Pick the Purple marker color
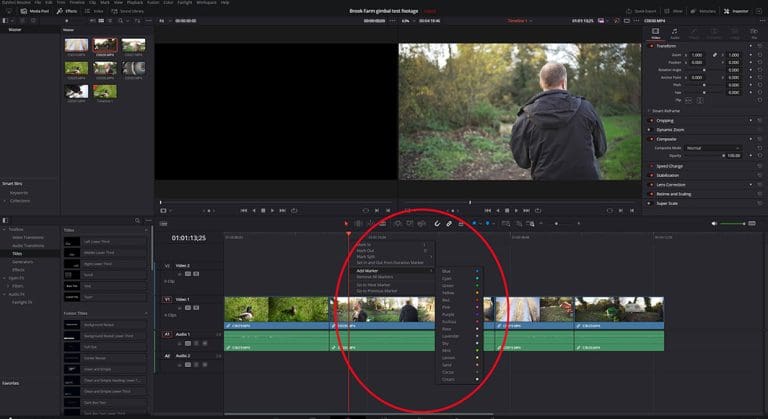The image size is (768, 419). pyautogui.click(x=460, y=314)
